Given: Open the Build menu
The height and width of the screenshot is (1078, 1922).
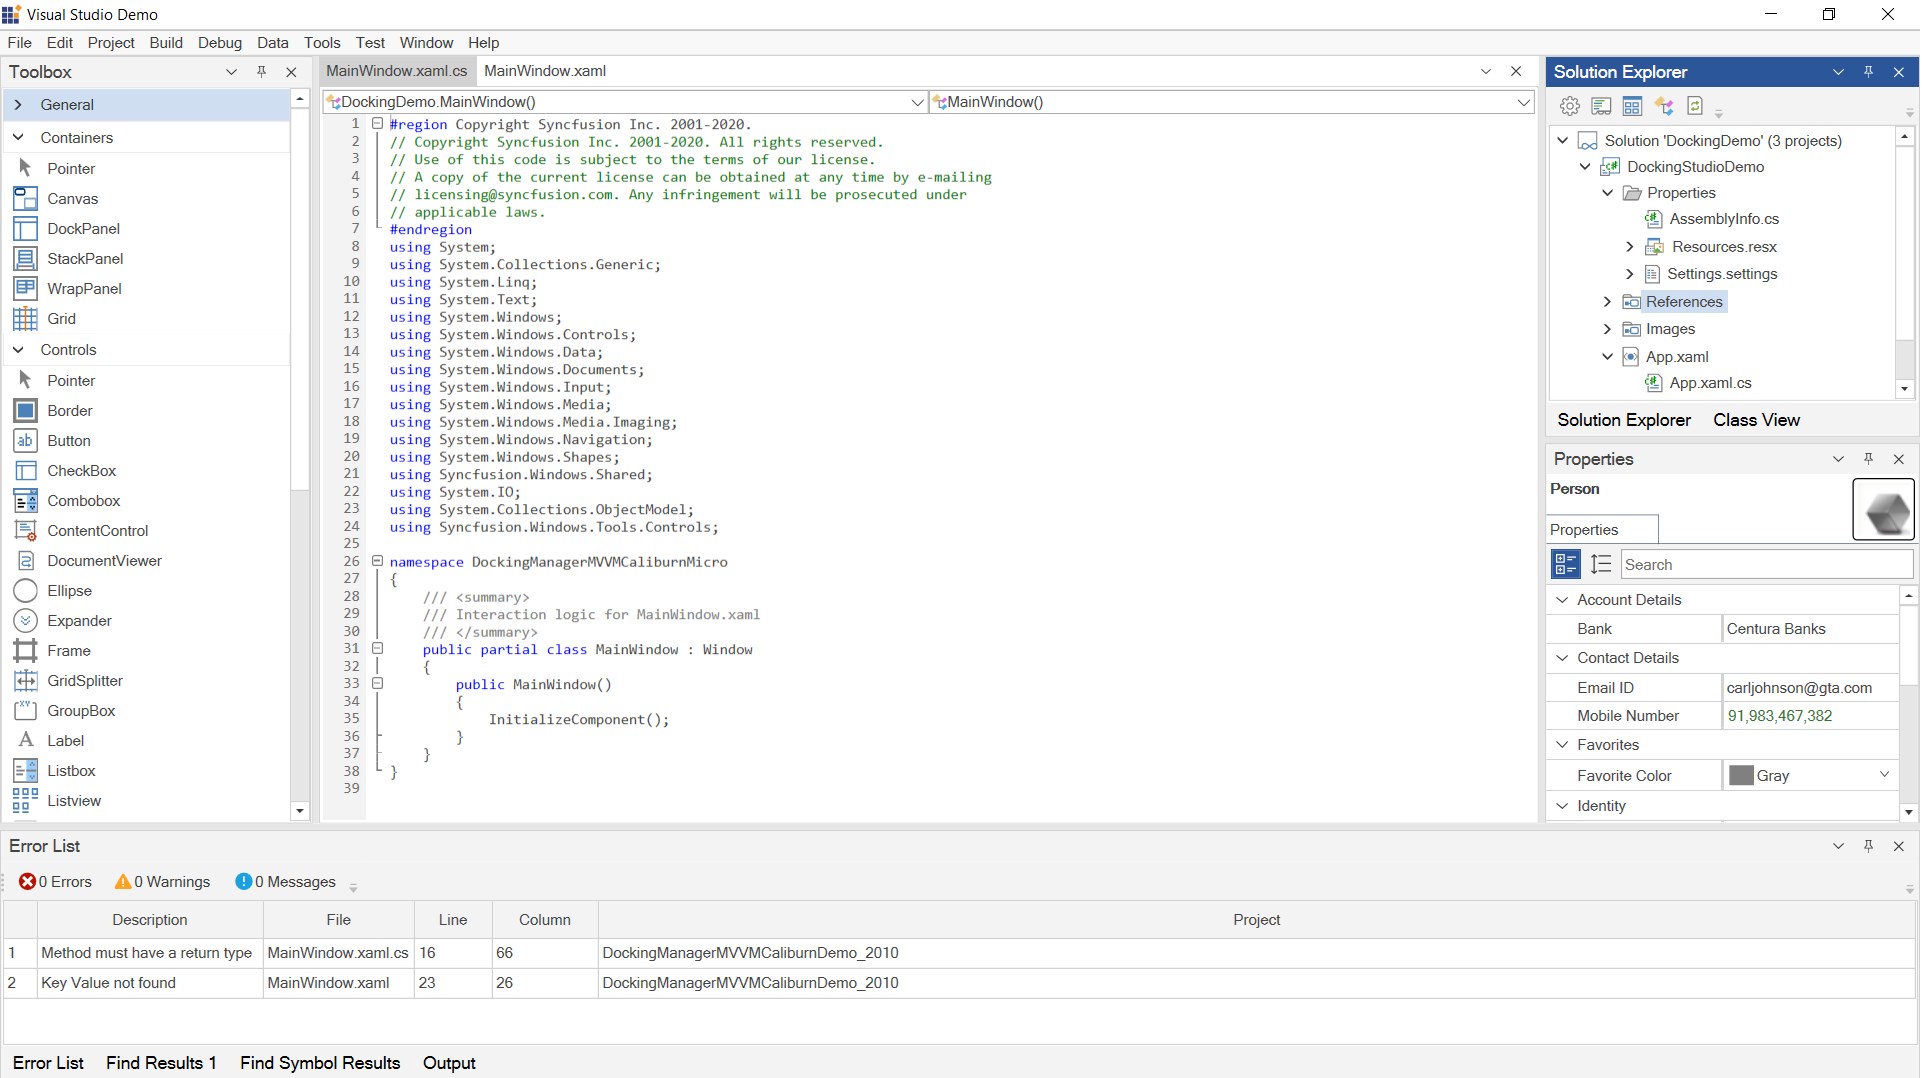Looking at the screenshot, I should coord(166,43).
